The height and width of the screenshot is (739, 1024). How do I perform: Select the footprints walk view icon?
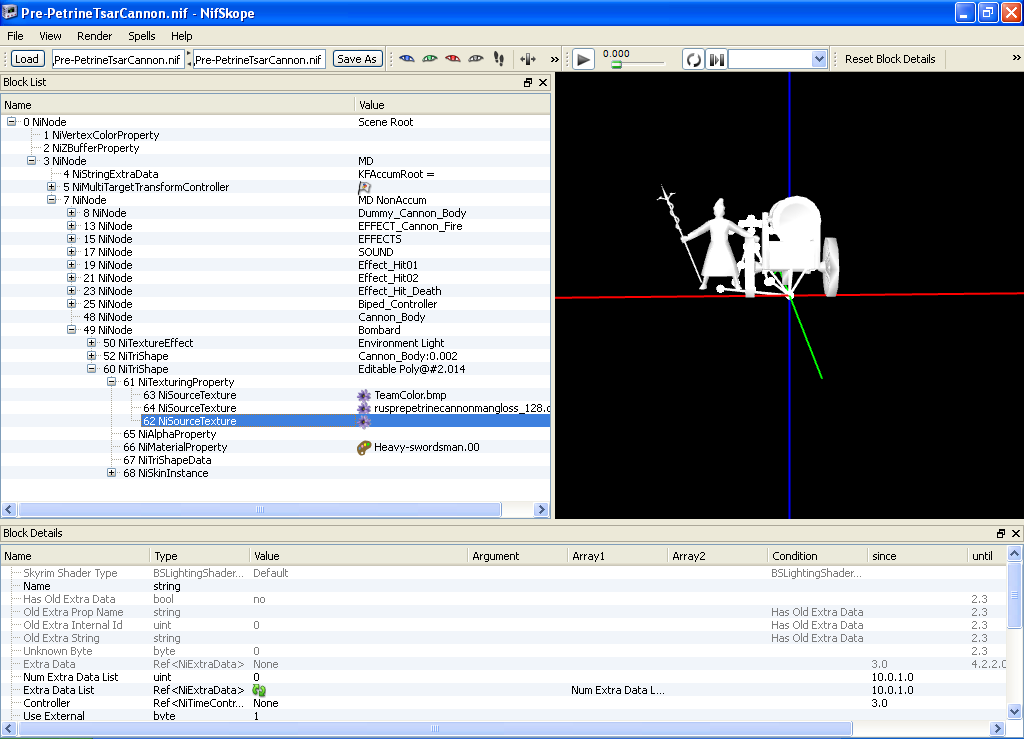pos(499,59)
